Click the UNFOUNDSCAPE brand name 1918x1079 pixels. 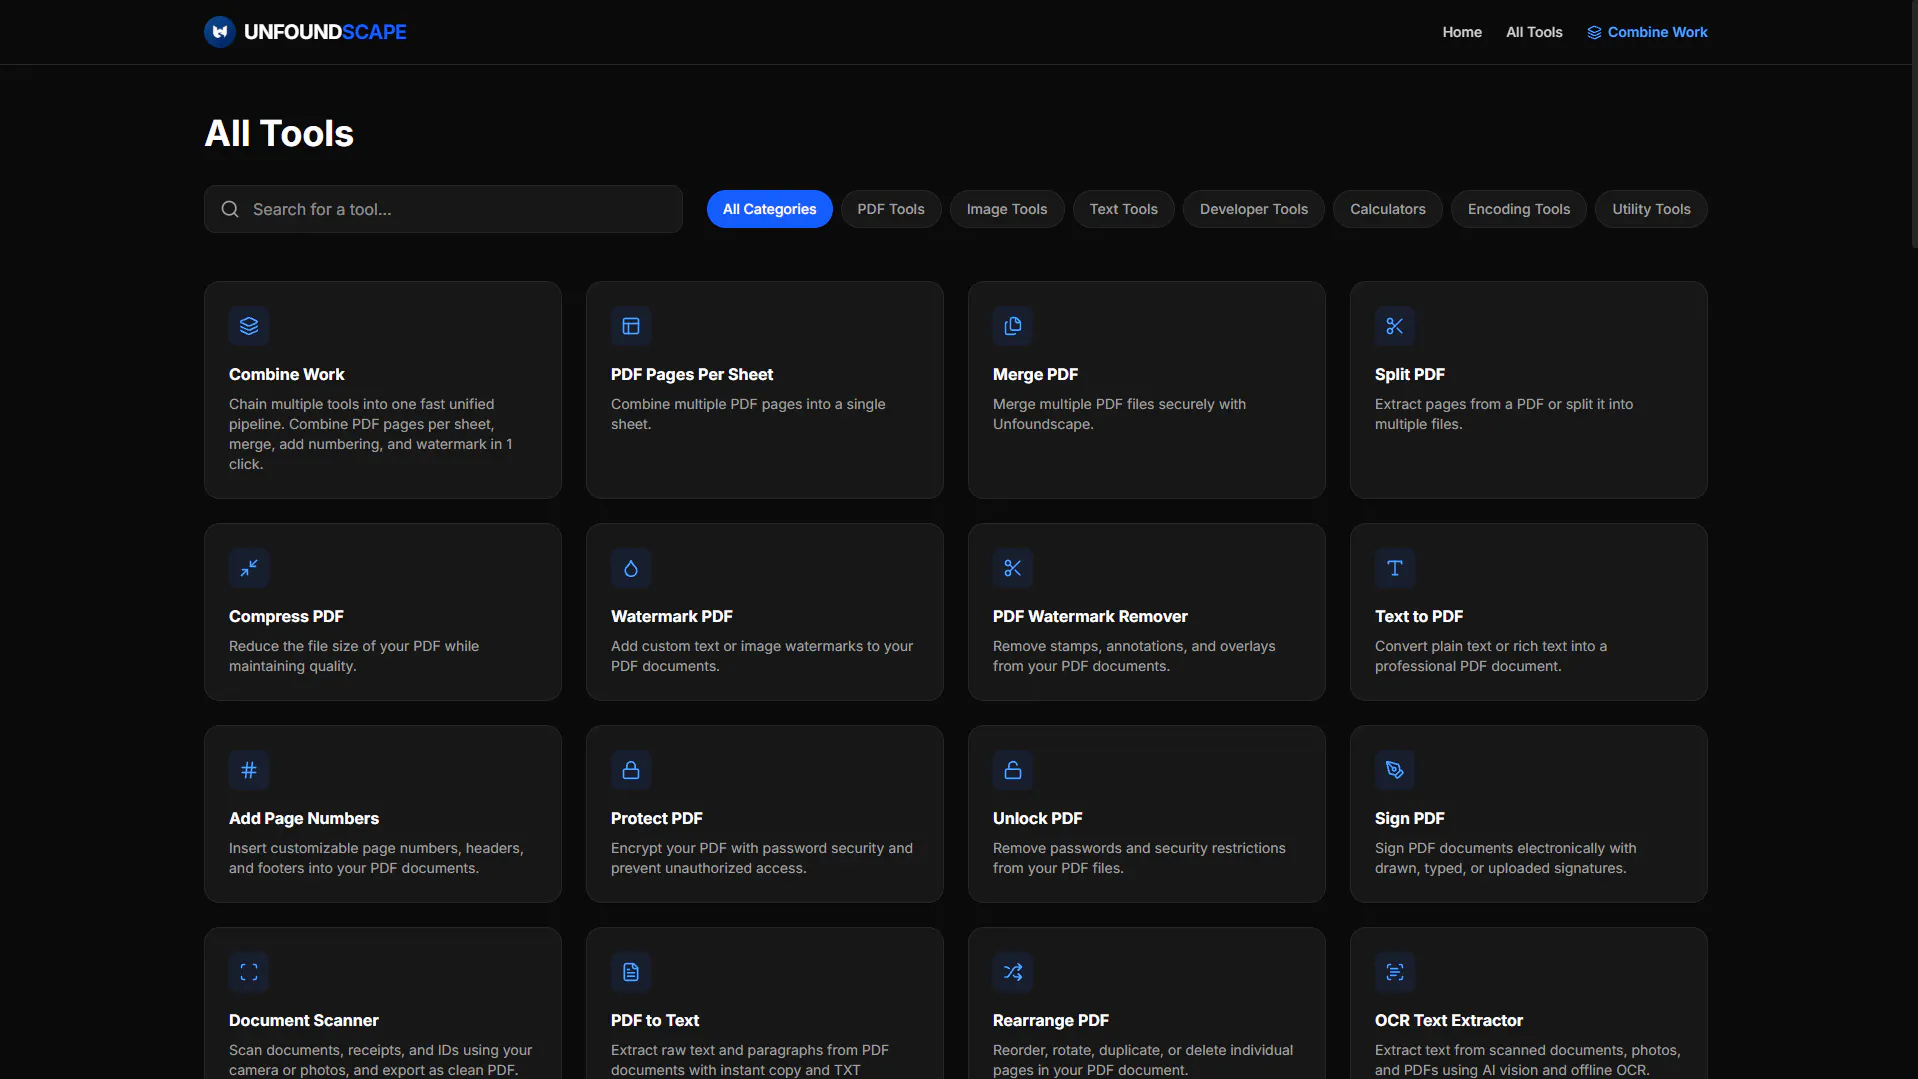[325, 32]
